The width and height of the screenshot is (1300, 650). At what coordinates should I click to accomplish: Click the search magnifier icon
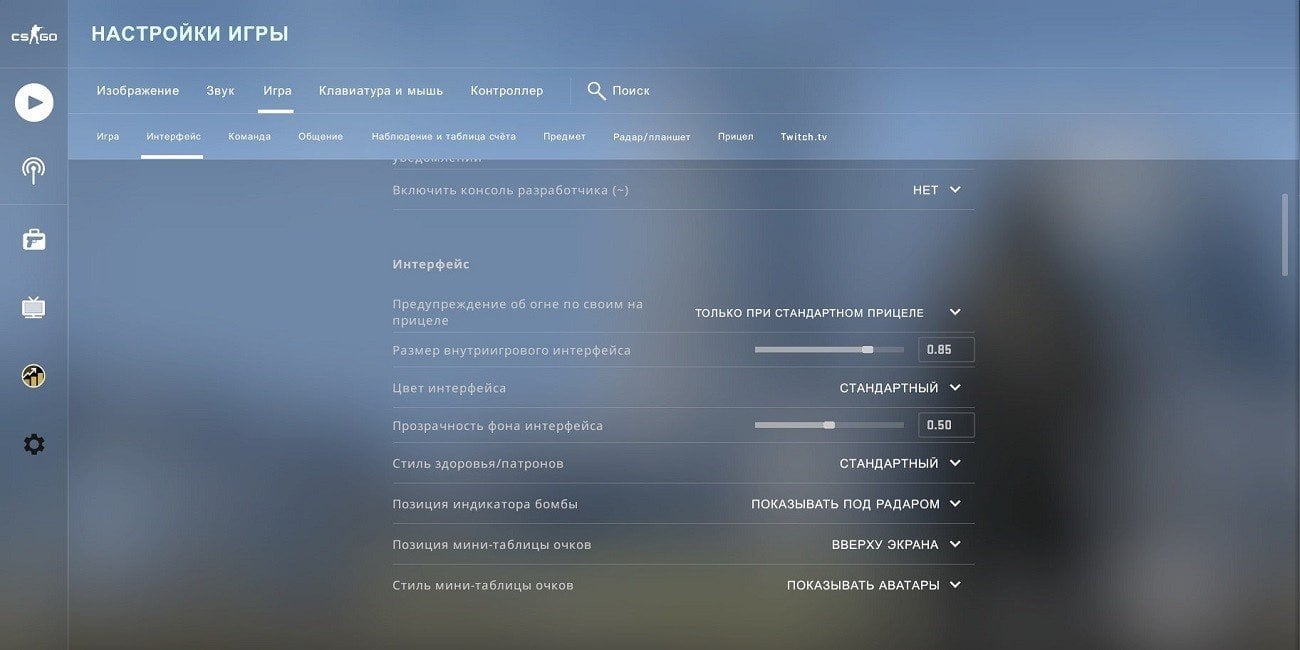point(596,91)
